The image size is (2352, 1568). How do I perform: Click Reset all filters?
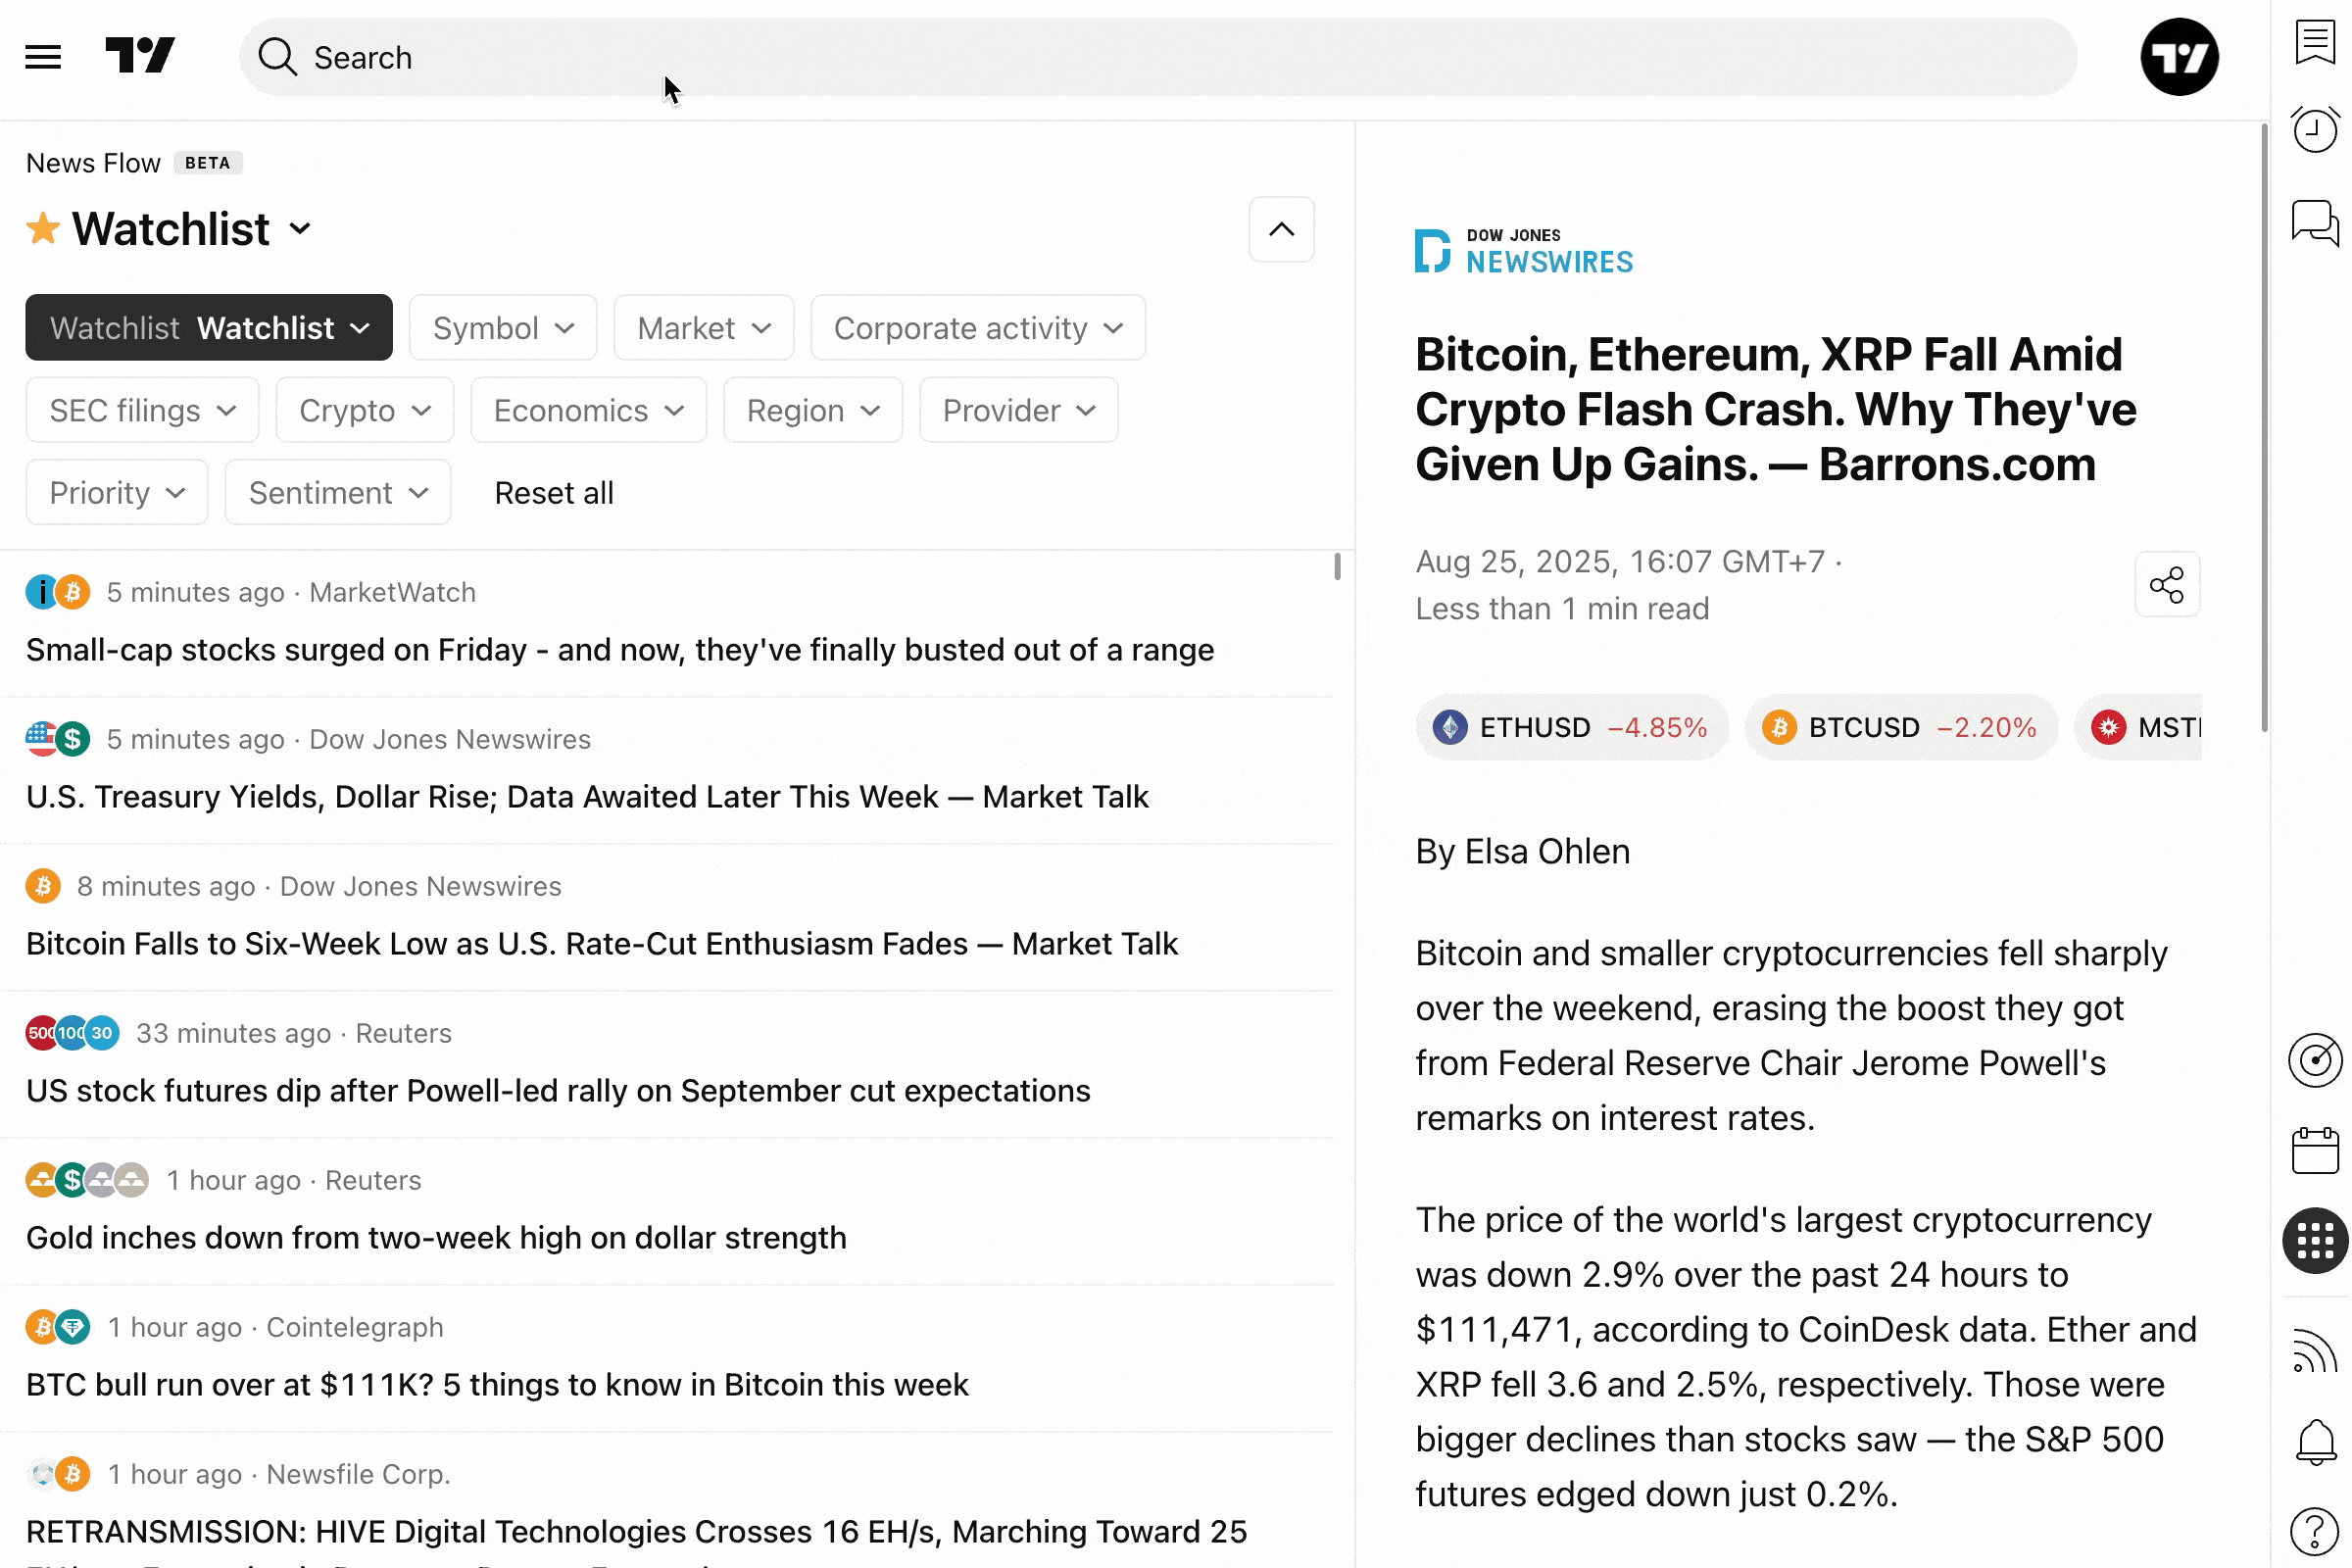[x=554, y=493]
